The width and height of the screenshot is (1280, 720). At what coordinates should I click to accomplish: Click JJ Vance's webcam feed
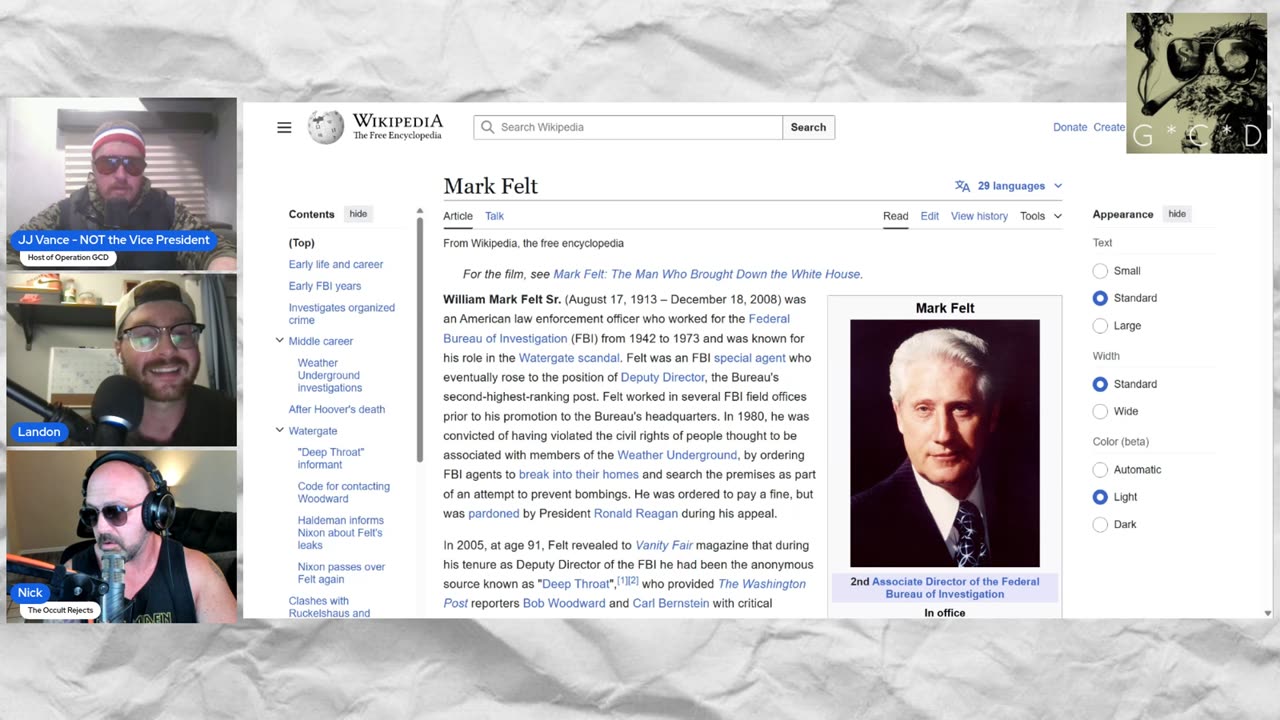click(x=121, y=184)
